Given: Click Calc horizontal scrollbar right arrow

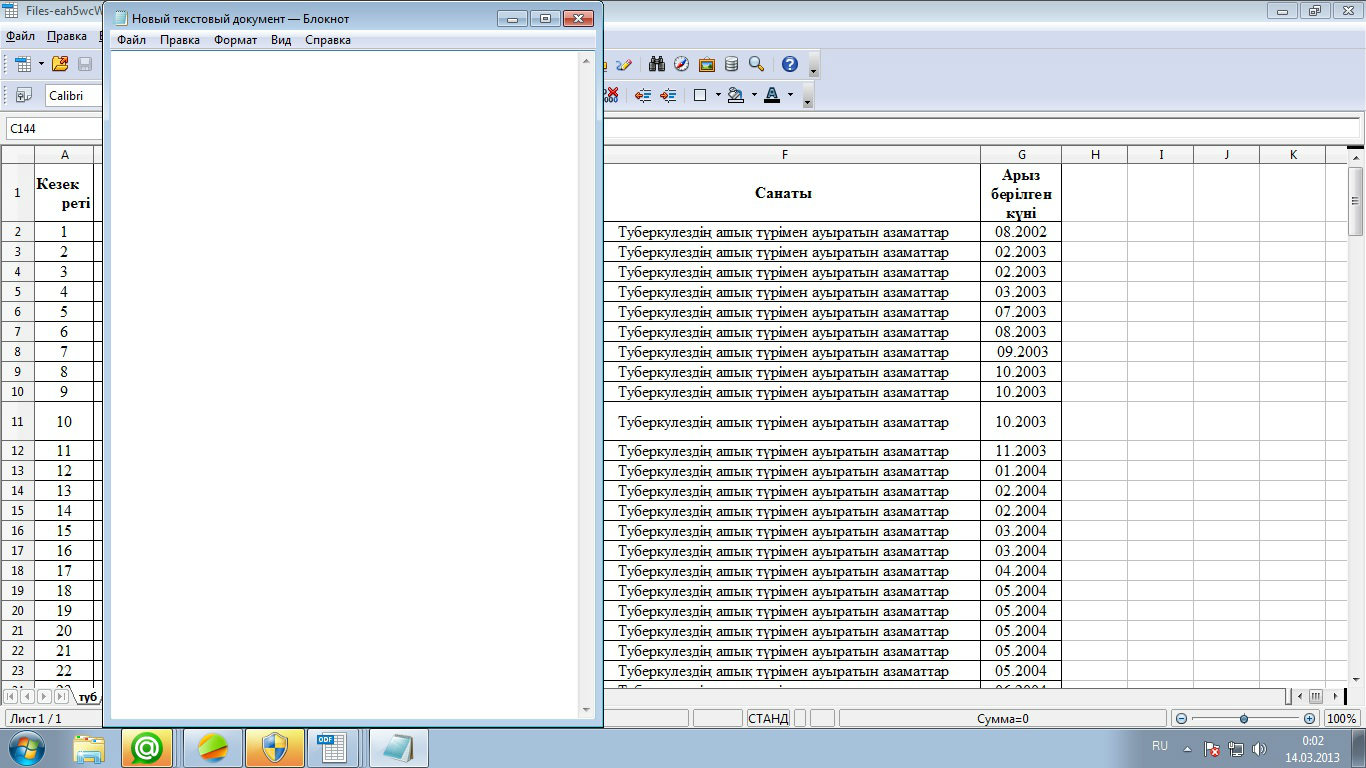Looking at the screenshot, I should pos(1333,696).
